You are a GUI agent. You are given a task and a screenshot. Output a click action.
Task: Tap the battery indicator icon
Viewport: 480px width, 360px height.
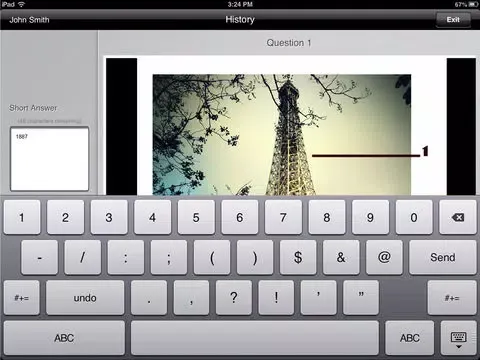pos(474,4)
